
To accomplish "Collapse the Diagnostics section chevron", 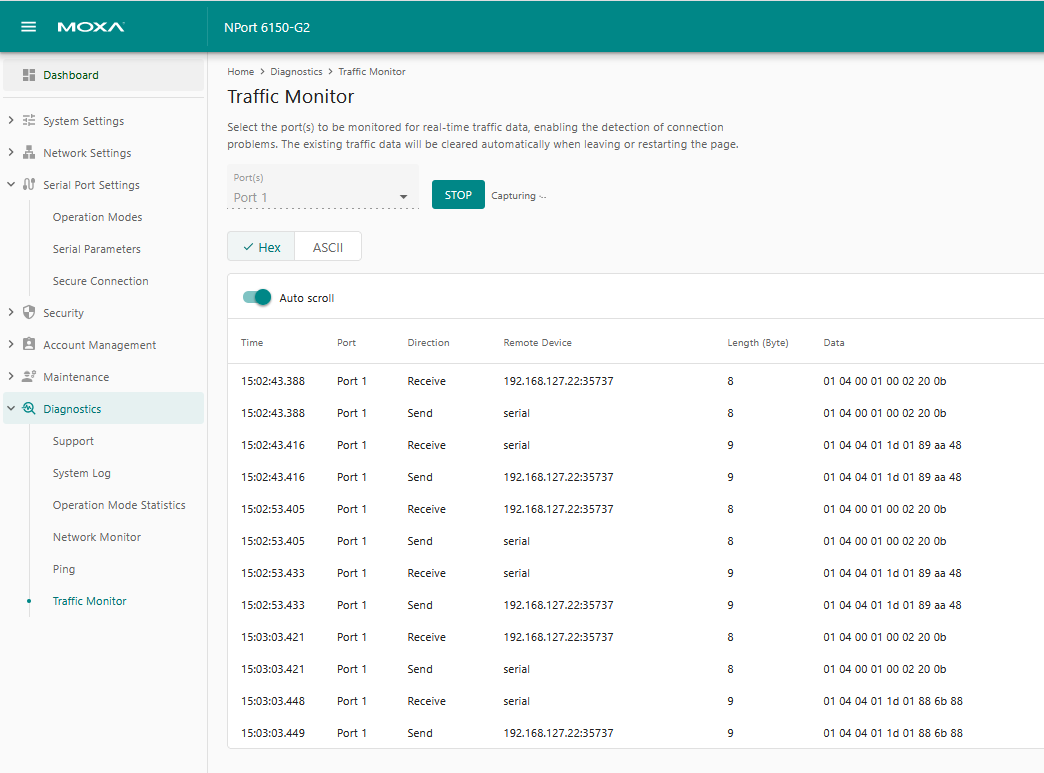I will 11,409.
